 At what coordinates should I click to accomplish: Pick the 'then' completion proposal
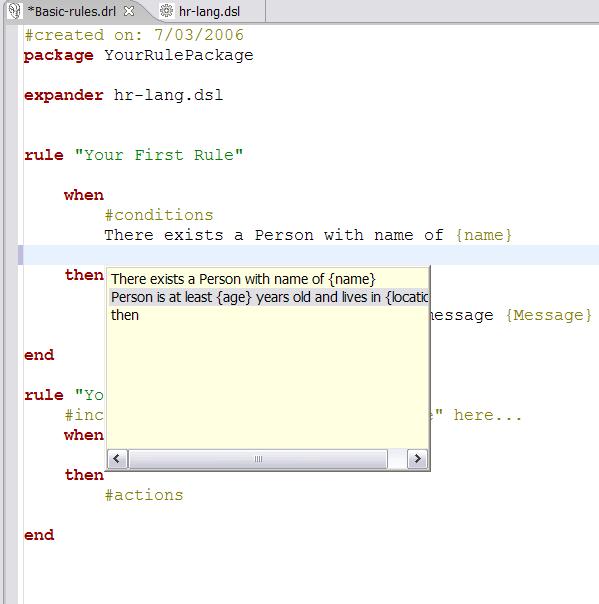(x=268, y=315)
